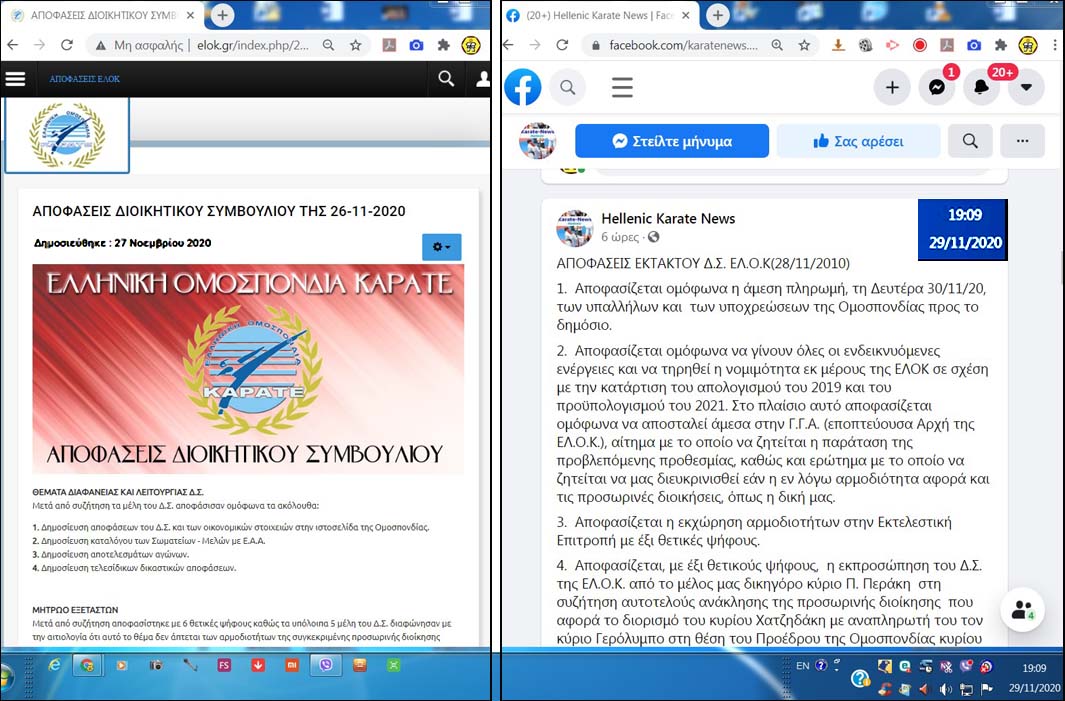Search within the Hellenic Karate News page
This screenshot has width=1065, height=701.
970,141
